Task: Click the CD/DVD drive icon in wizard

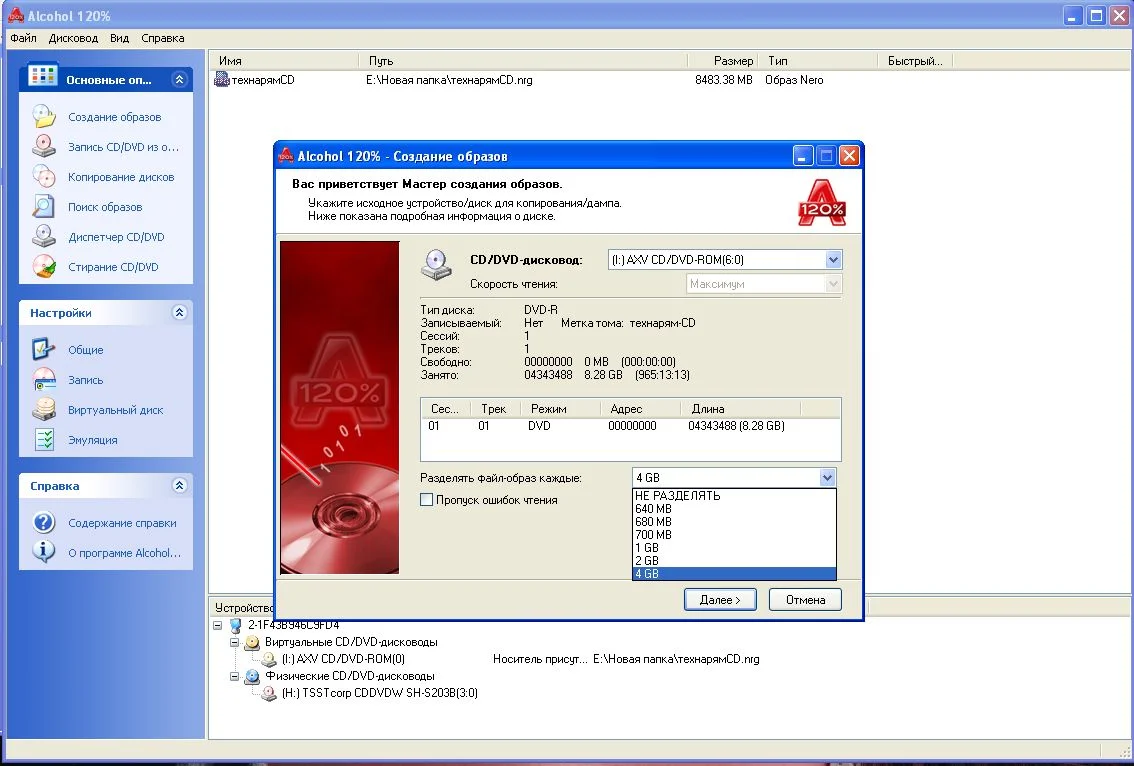Action: 437,265
